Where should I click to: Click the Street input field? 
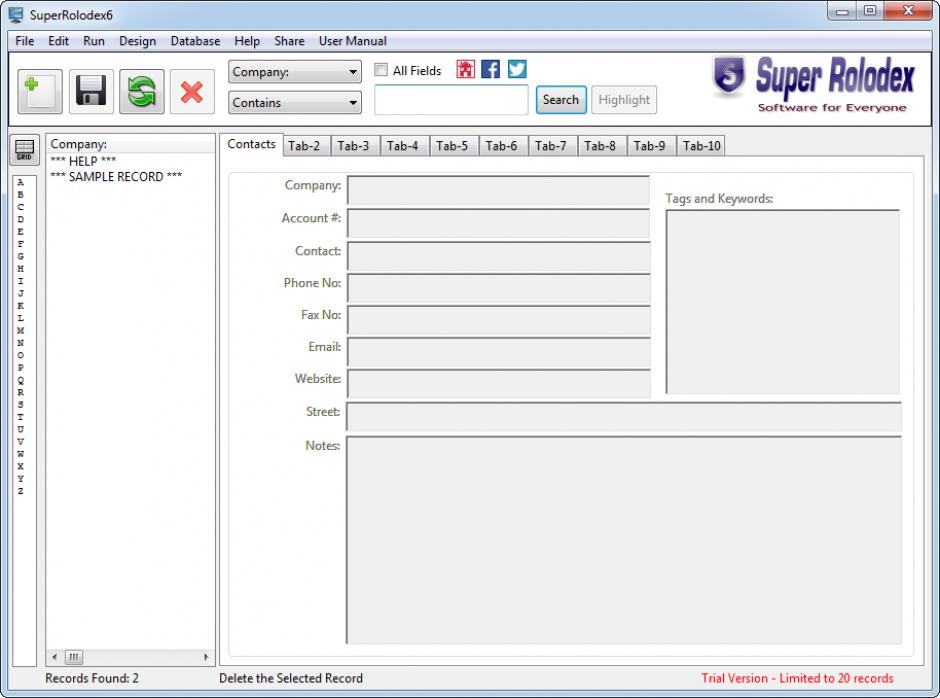click(x=624, y=417)
